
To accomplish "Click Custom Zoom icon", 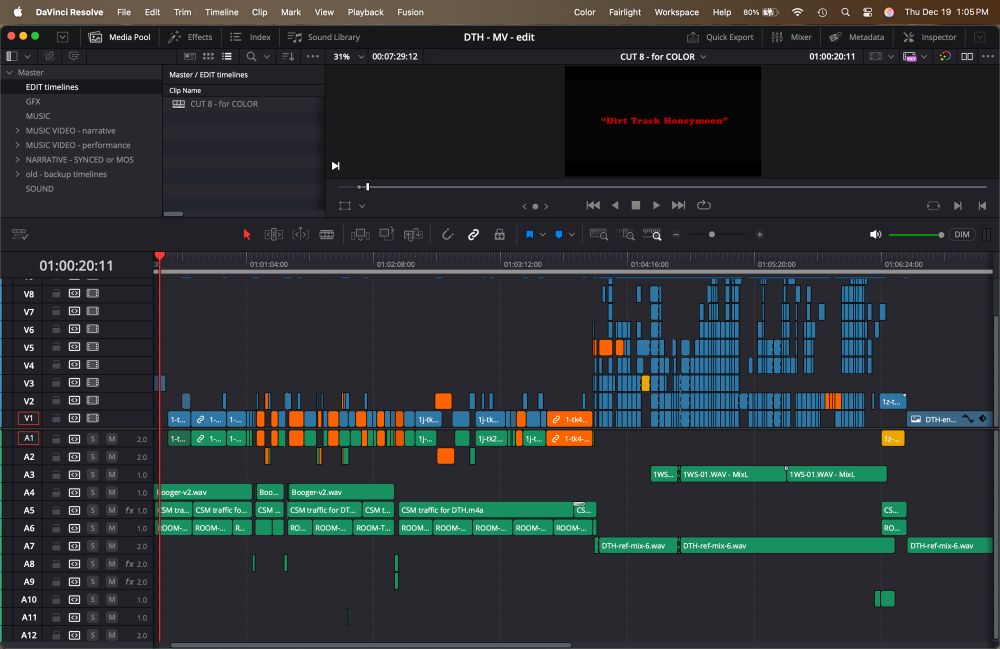I will (652, 235).
